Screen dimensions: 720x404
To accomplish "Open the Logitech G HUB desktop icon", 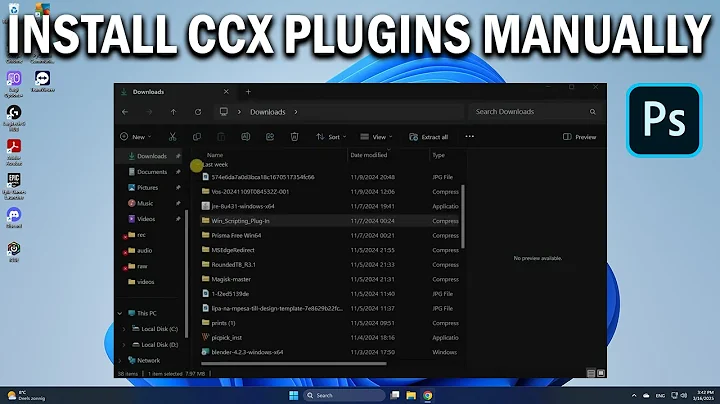I will (14, 118).
